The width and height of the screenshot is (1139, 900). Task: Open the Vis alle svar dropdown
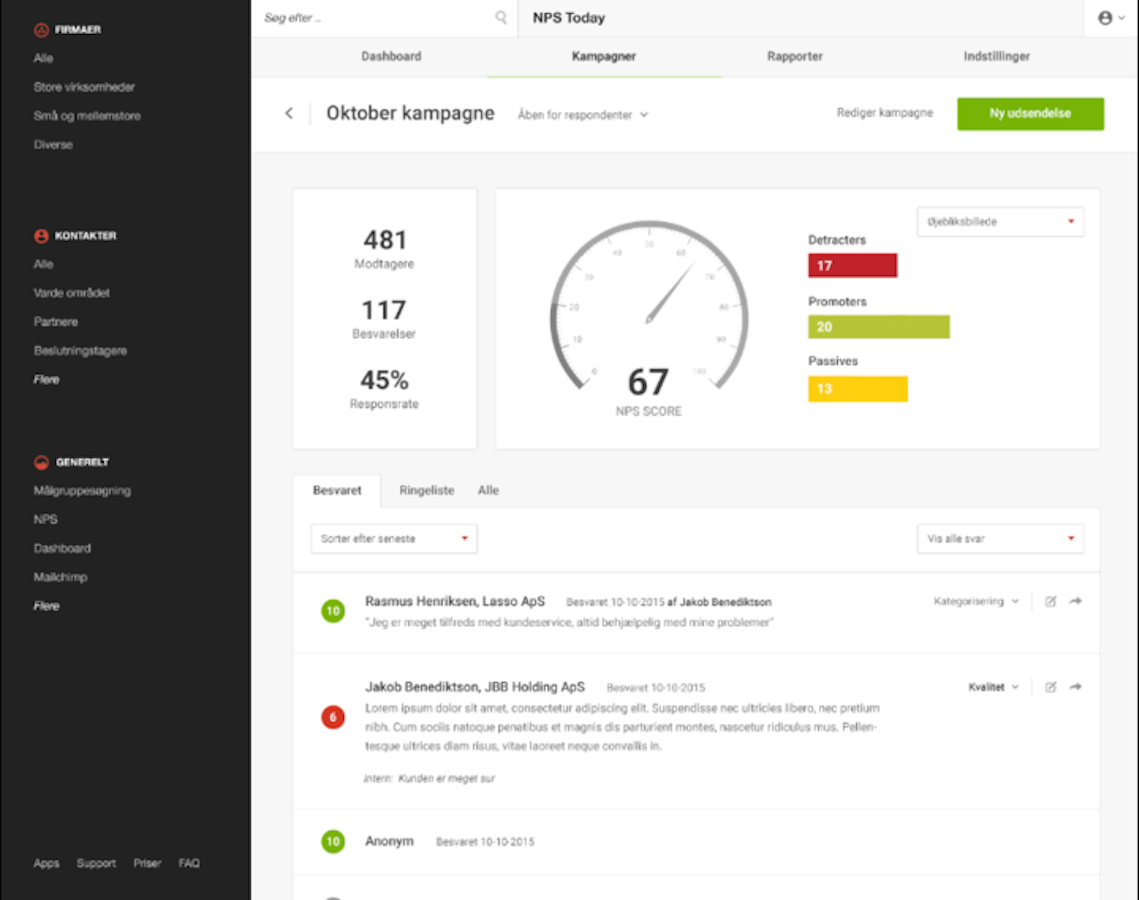[999, 539]
